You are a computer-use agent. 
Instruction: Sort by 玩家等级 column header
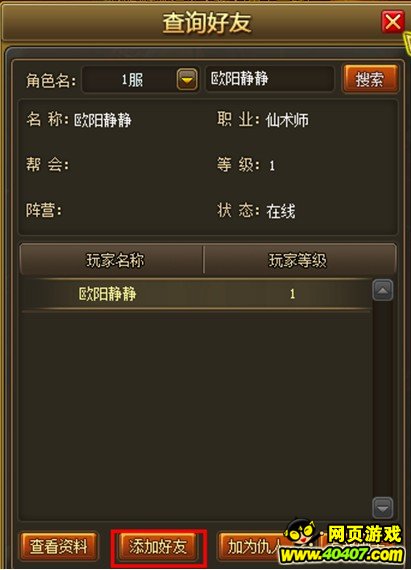click(300, 260)
